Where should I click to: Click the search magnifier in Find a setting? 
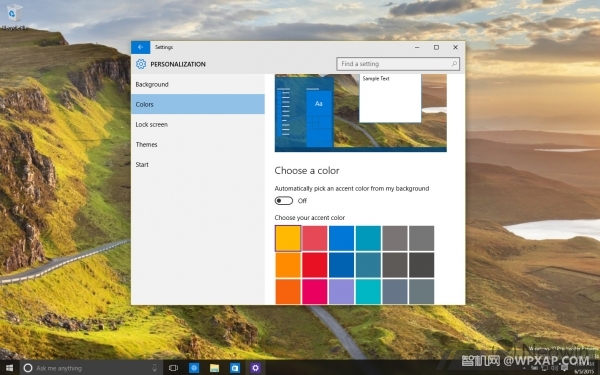pos(454,64)
